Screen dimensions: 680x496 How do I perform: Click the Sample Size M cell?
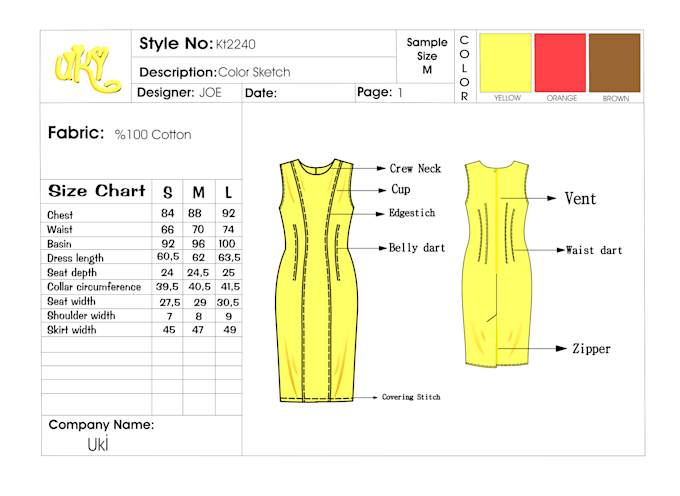(427, 56)
